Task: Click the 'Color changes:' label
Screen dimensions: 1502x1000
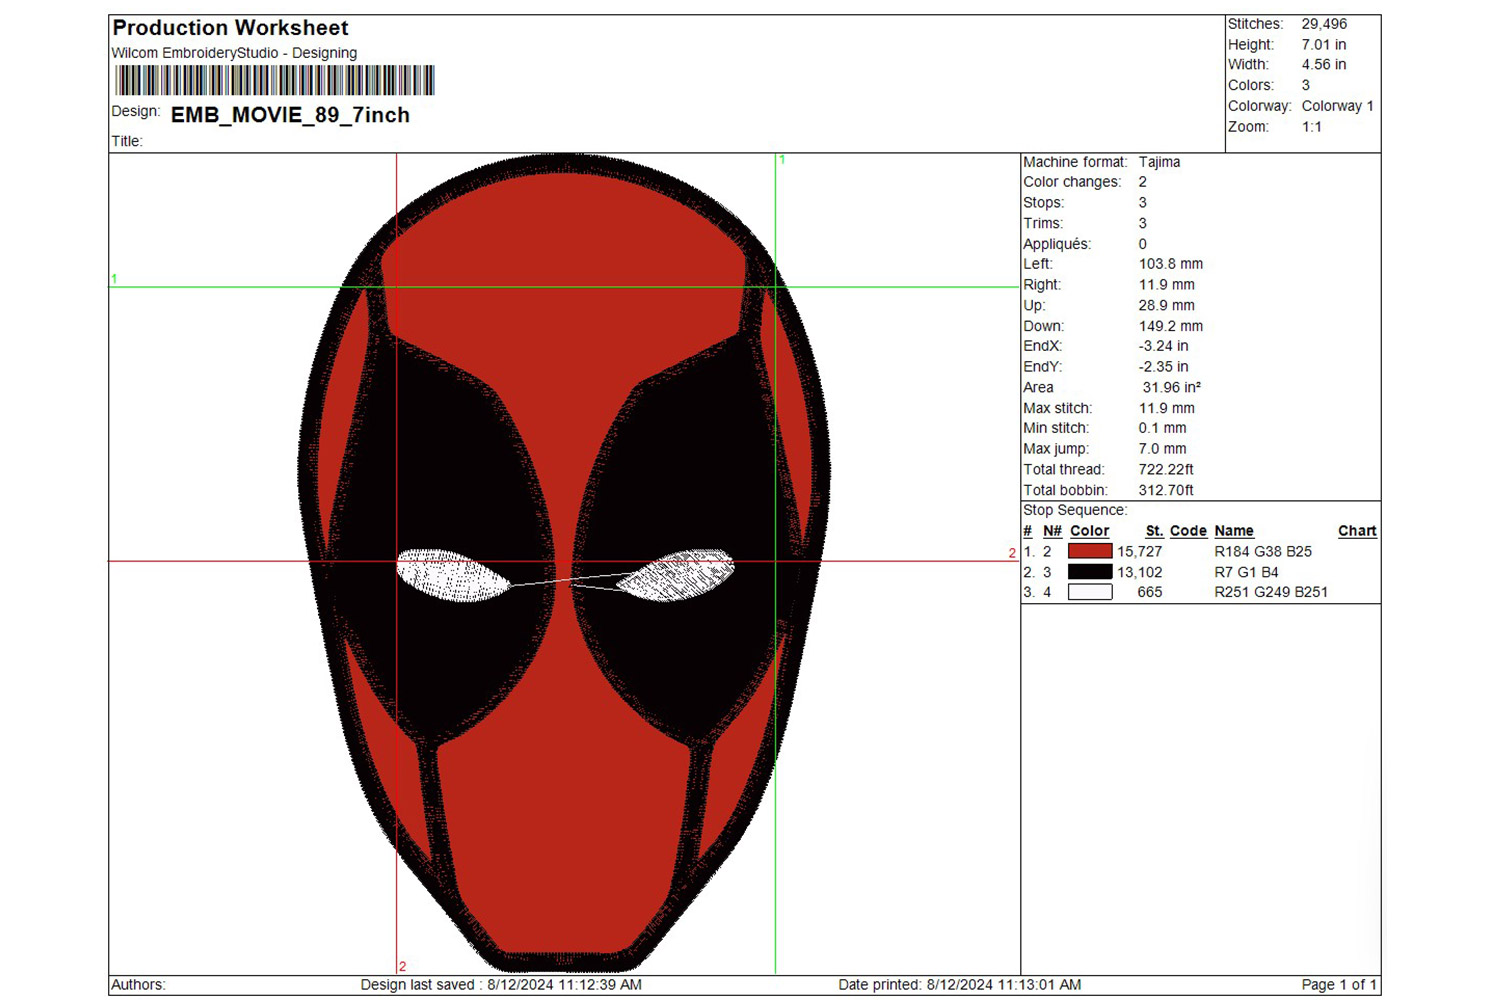Action: click(x=1072, y=182)
